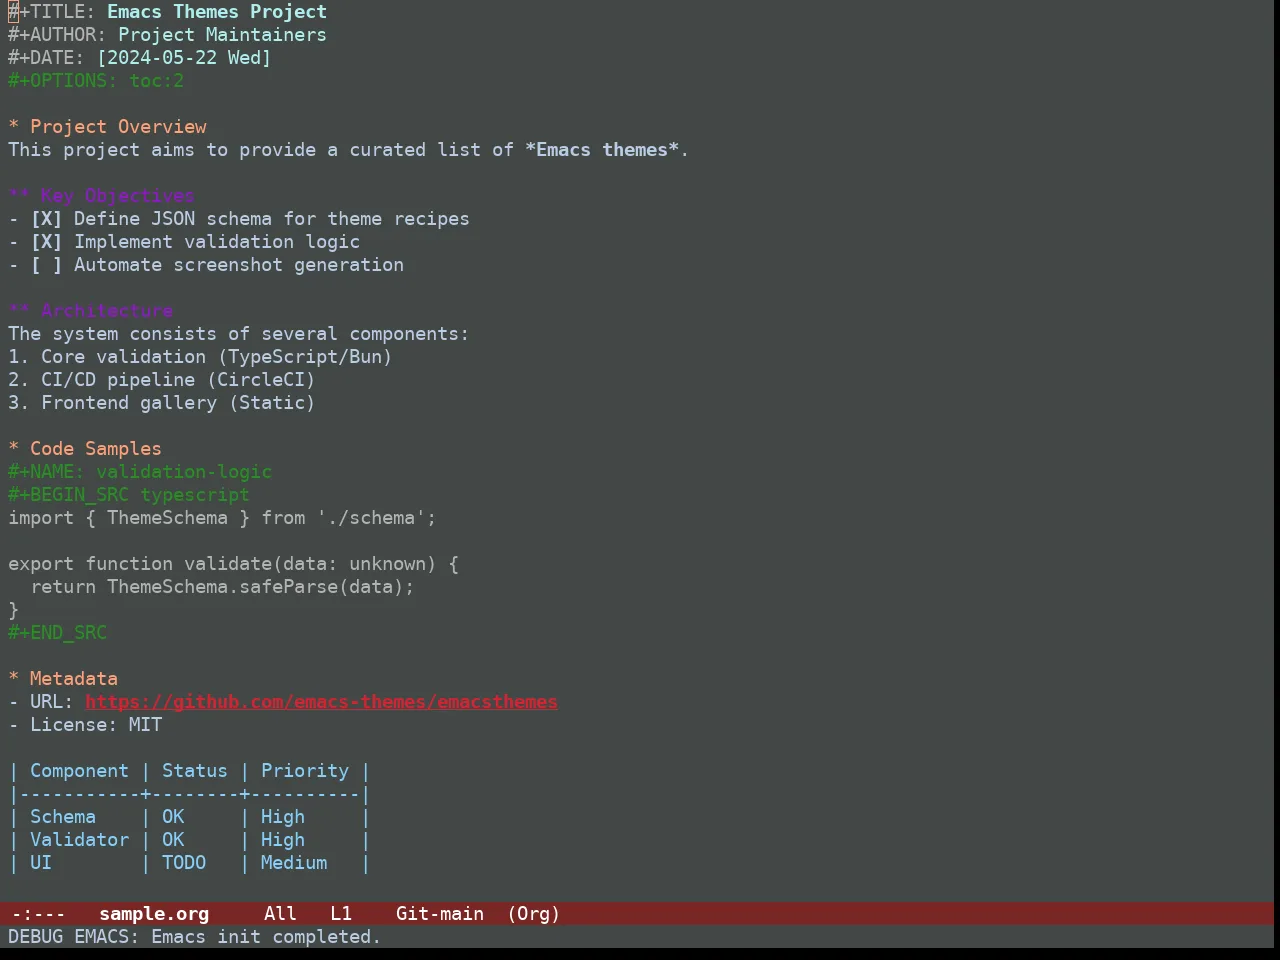Click the -:--- buffer status flags

(38, 914)
